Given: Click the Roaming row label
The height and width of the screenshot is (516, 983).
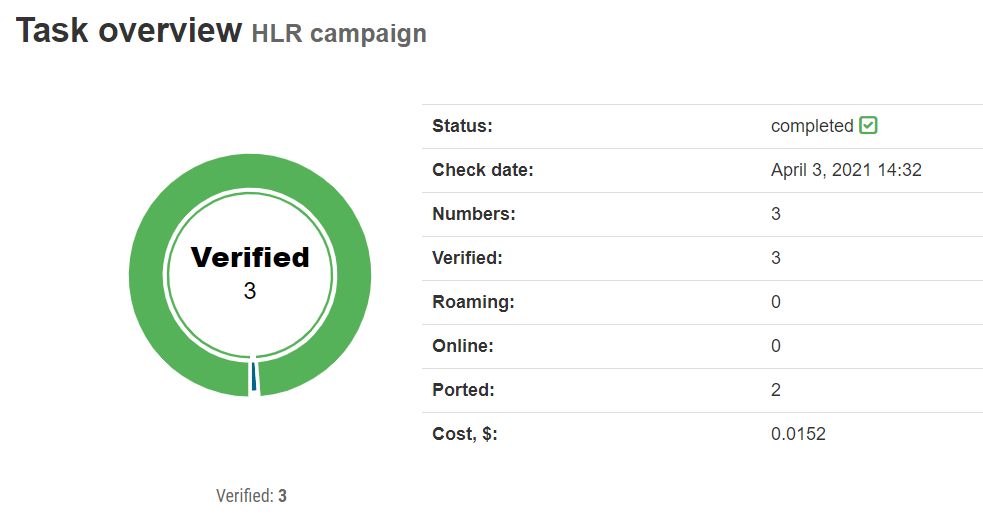Looking at the screenshot, I should pos(473,302).
